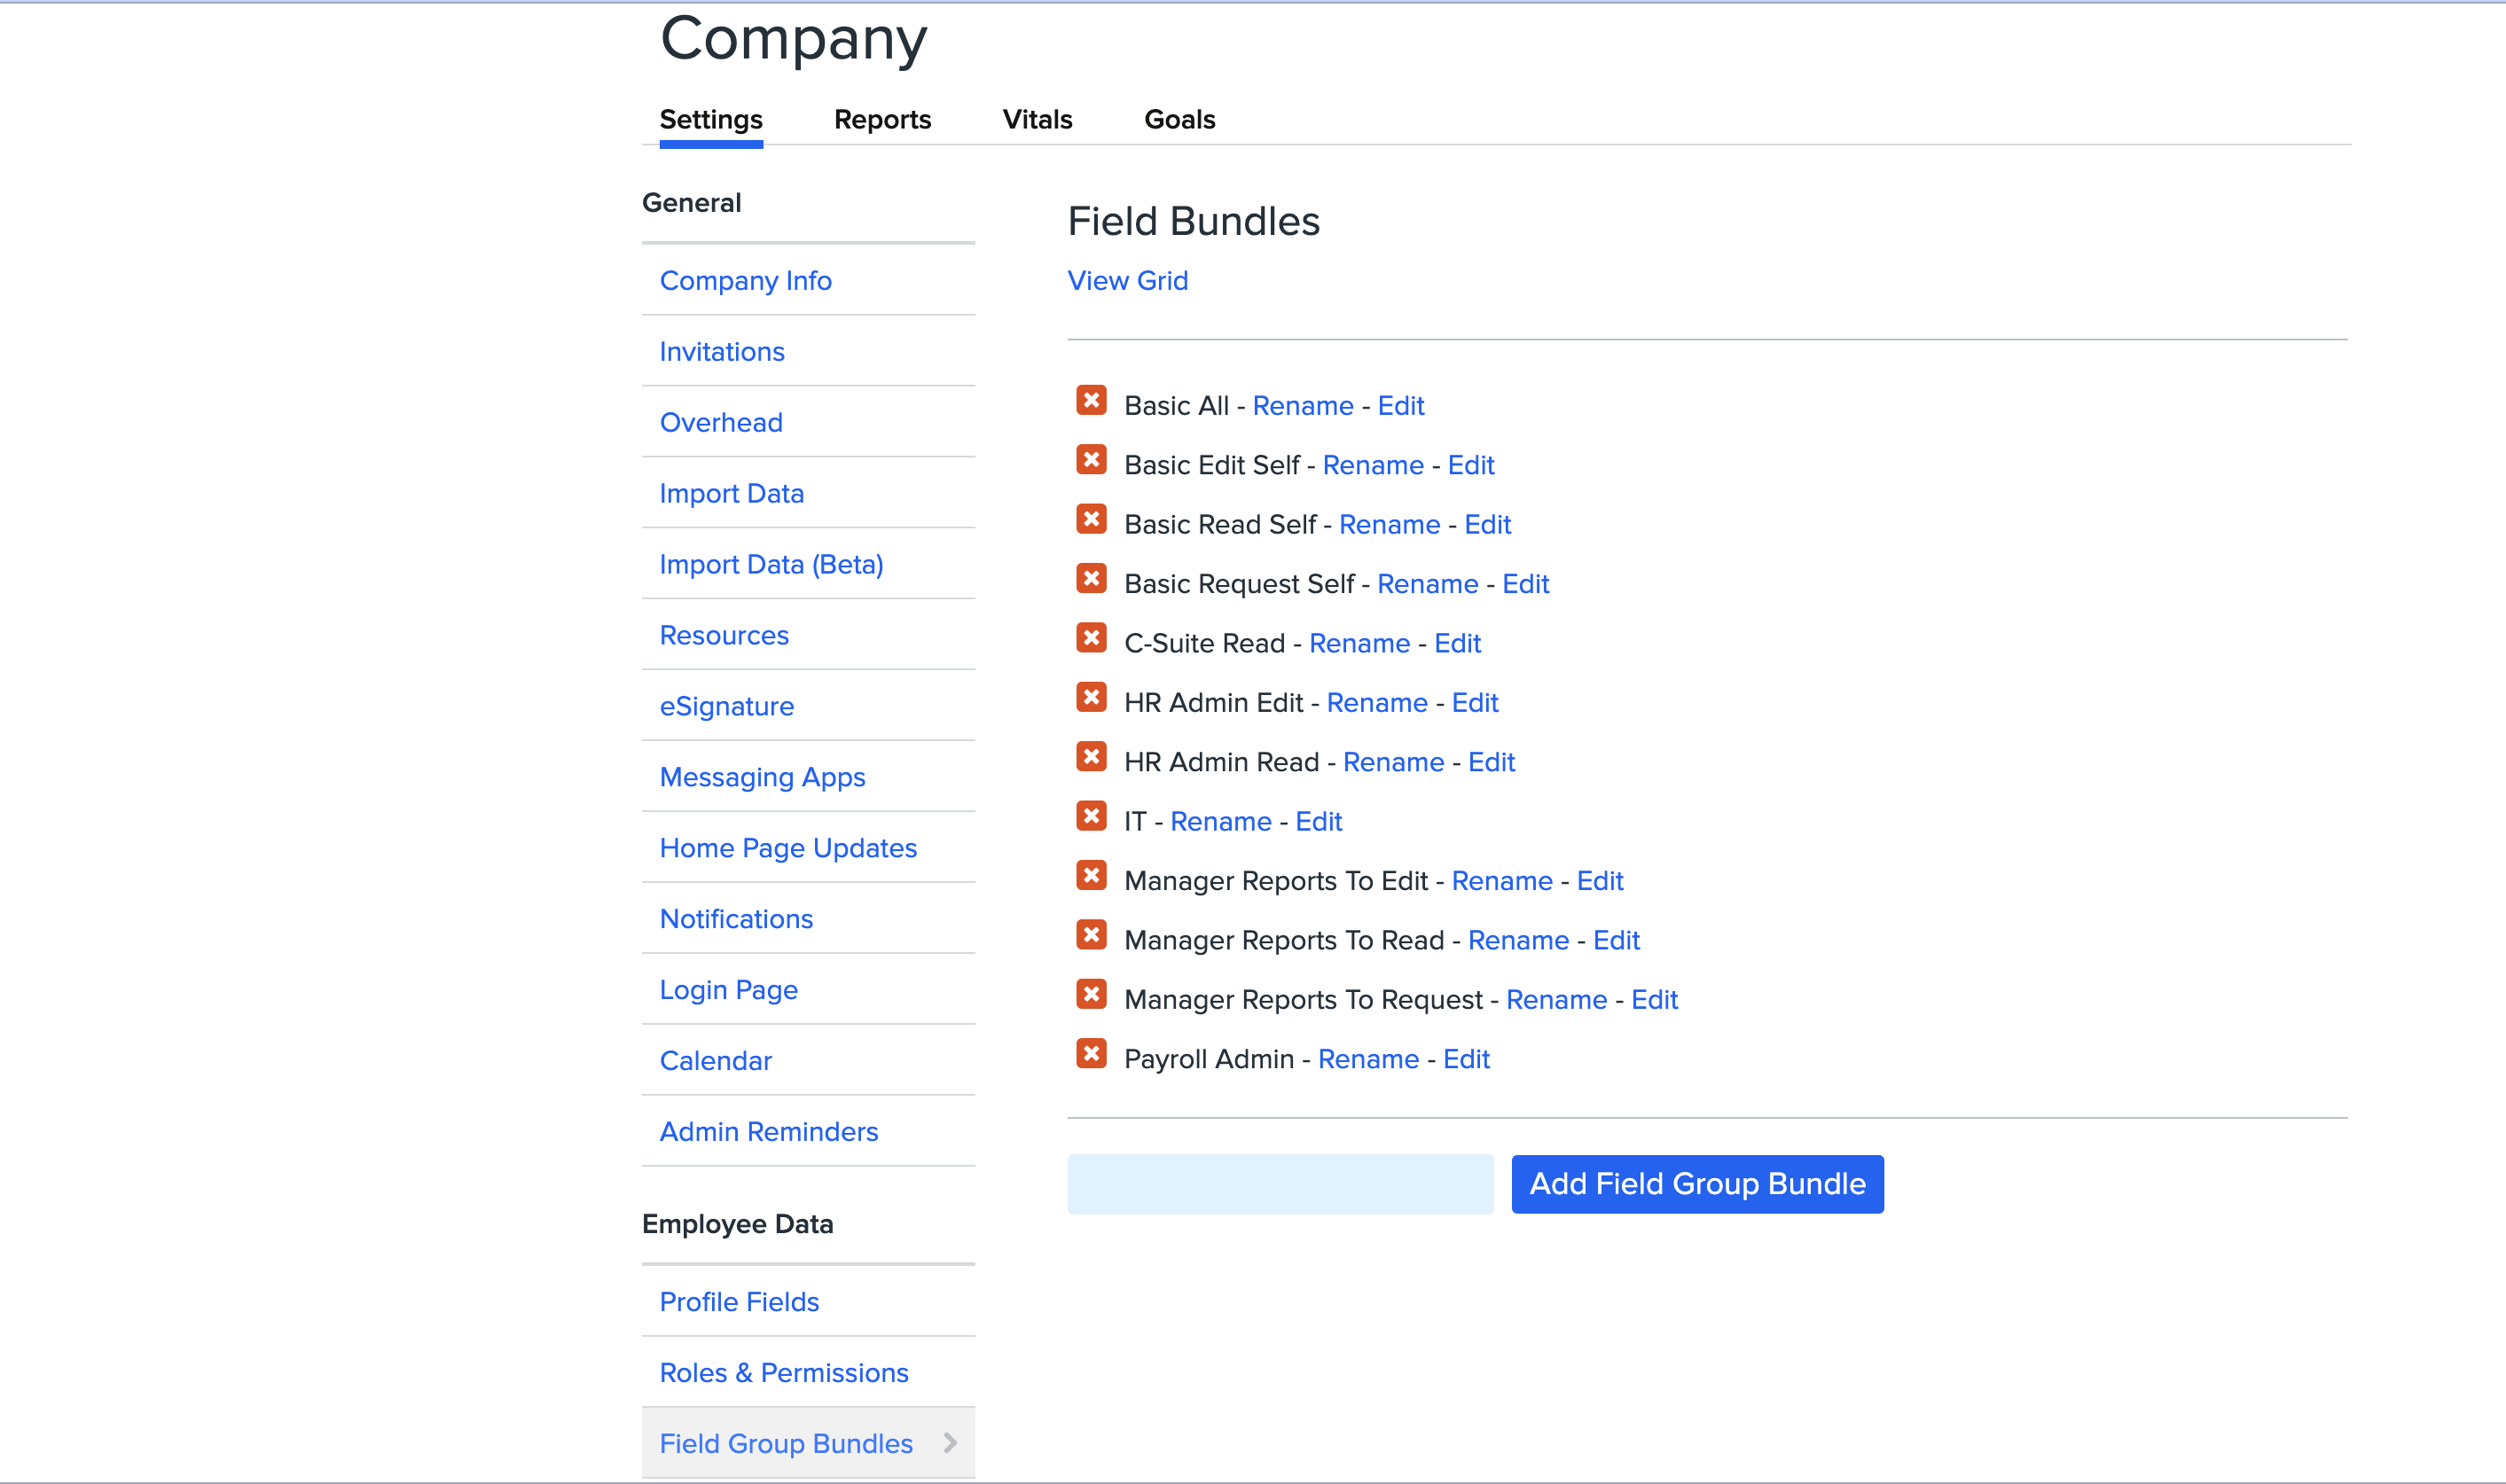Viewport: 2506px width, 1484px height.
Task: Rename the Payroll Admin bundle
Action: [x=1368, y=1059]
